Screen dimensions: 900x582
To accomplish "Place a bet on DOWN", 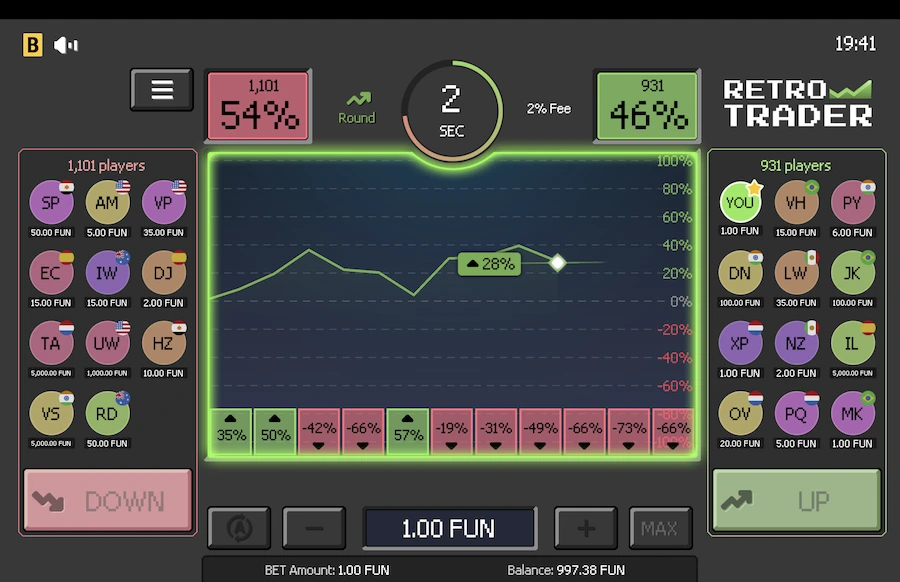I will click(108, 501).
